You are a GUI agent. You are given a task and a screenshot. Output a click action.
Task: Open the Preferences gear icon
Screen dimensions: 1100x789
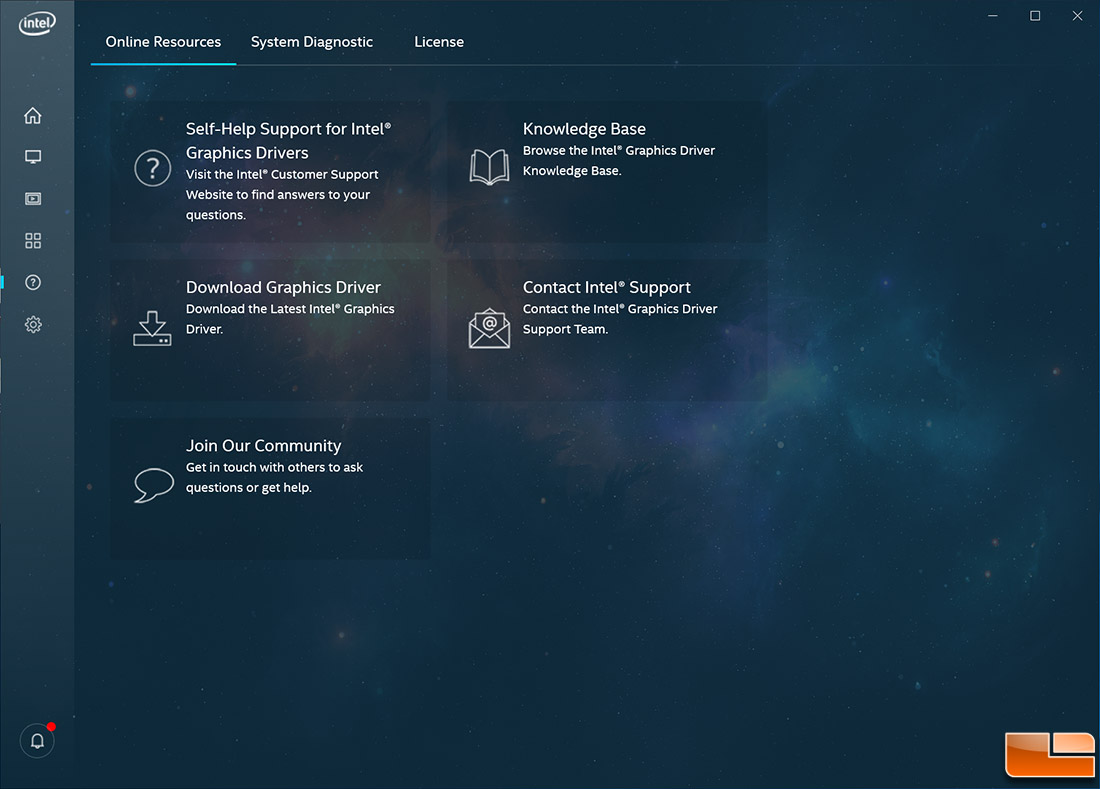click(x=33, y=324)
